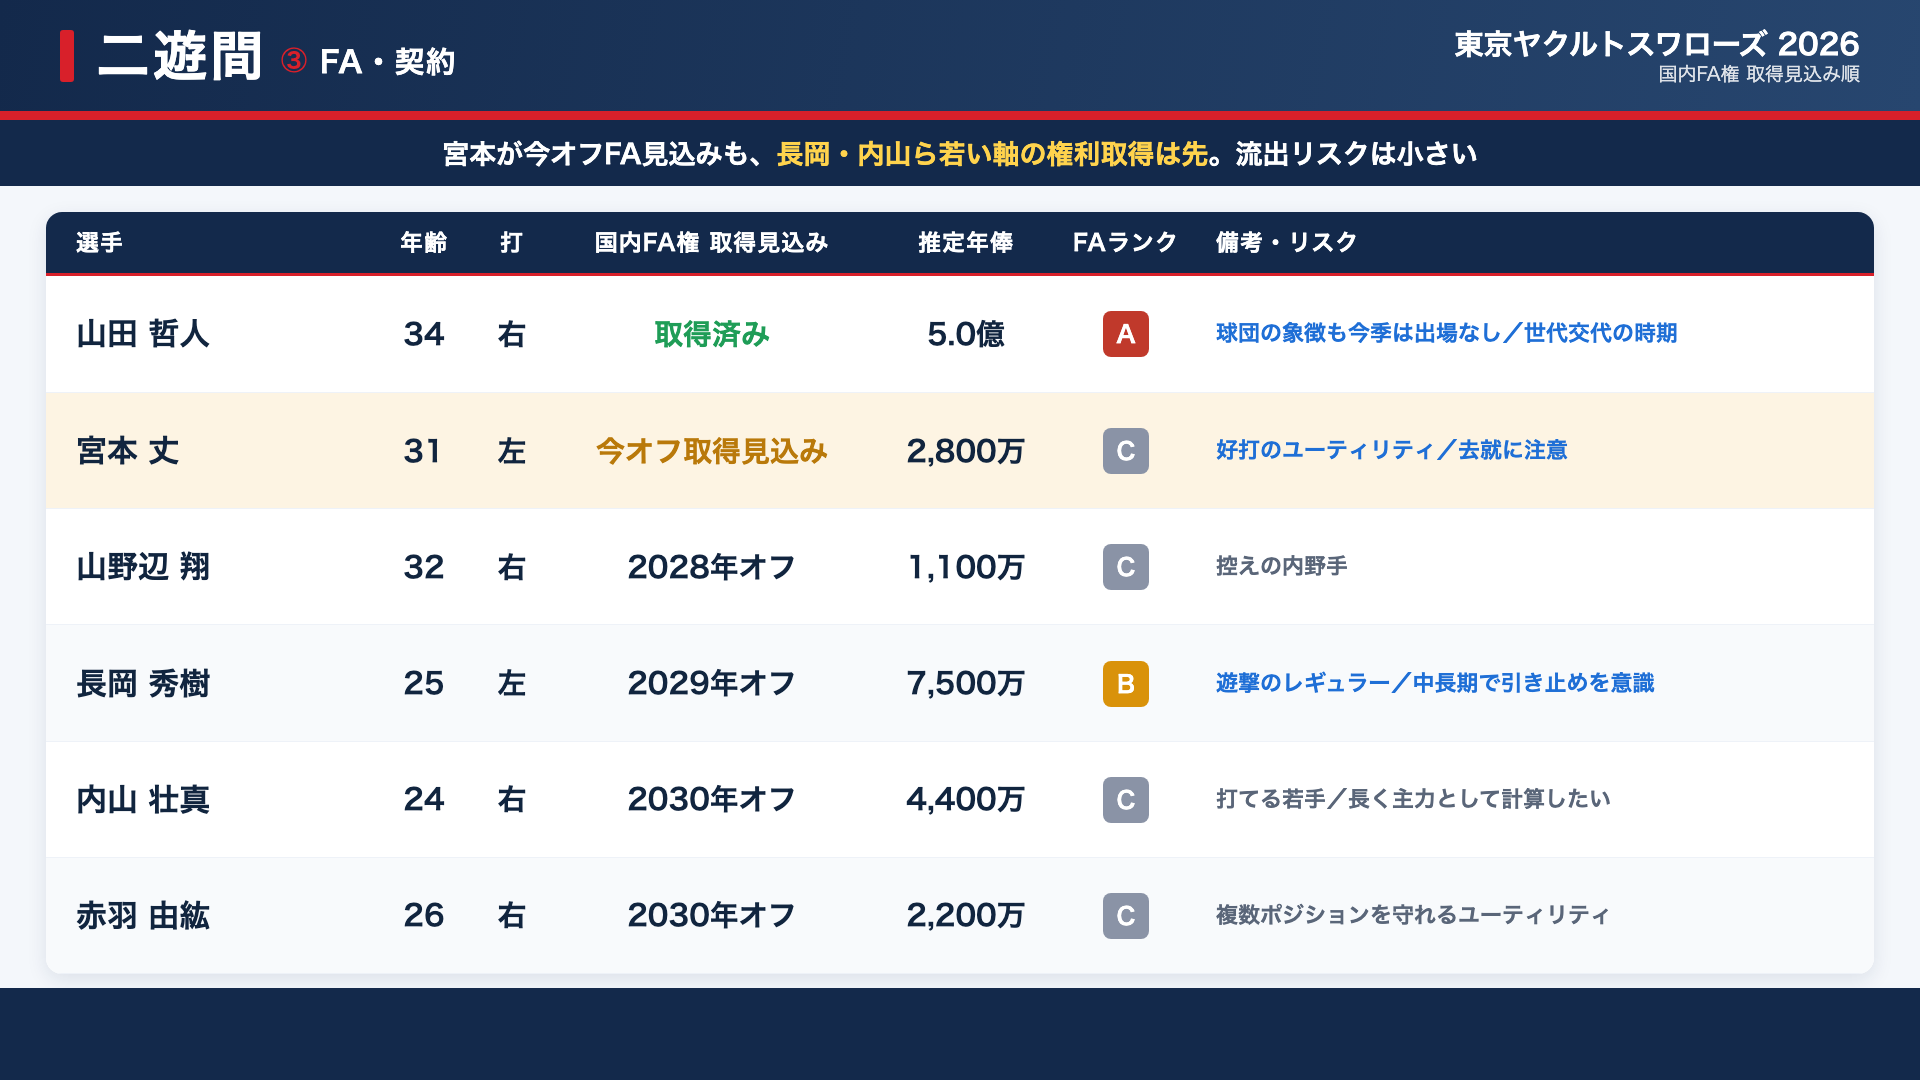
Task: Click the 備考・リスク column header
Action: pos(1286,243)
